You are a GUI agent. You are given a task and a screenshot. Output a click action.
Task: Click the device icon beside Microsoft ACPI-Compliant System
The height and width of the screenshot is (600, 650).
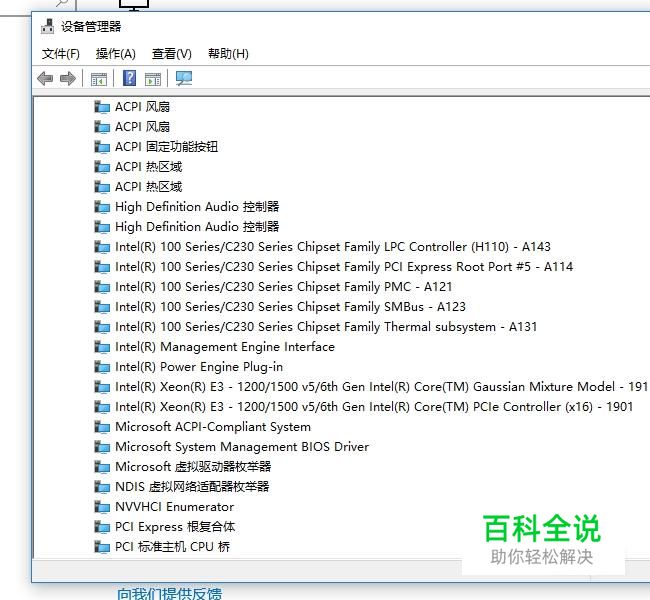tap(102, 427)
